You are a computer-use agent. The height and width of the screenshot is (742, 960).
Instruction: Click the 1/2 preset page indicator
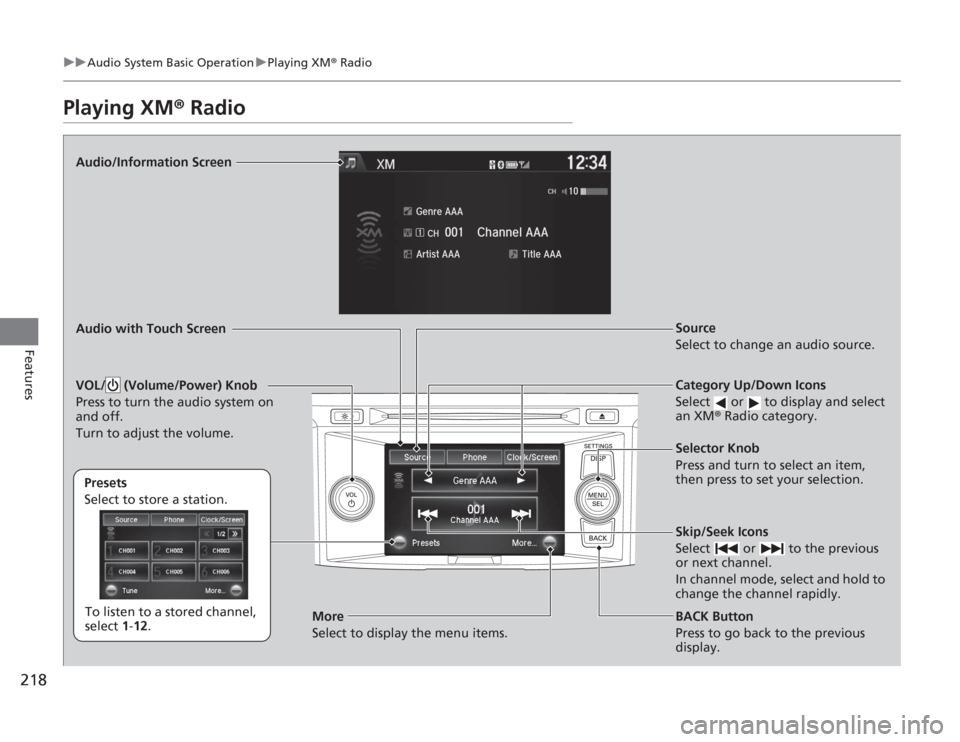221,534
